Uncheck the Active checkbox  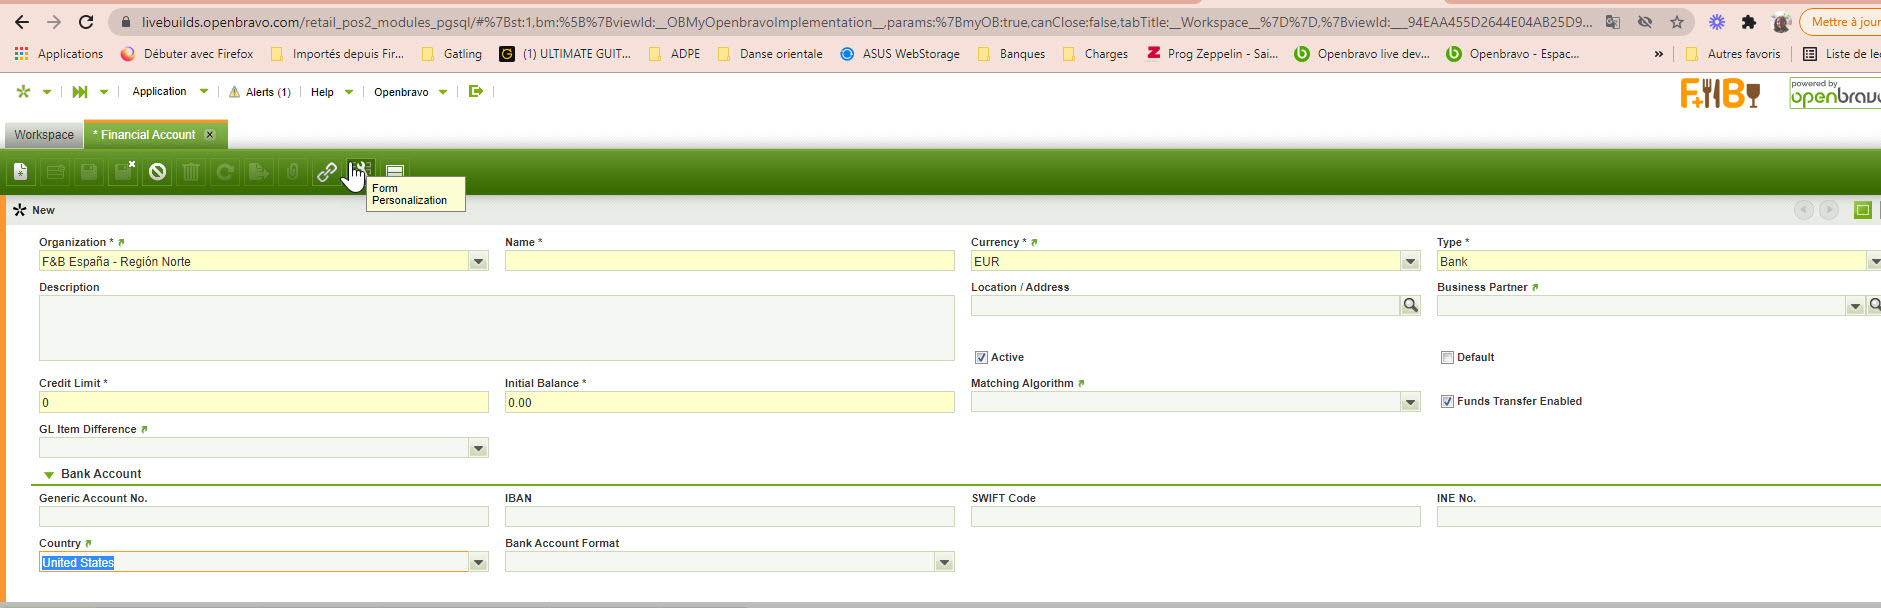(x=981, y=357)
